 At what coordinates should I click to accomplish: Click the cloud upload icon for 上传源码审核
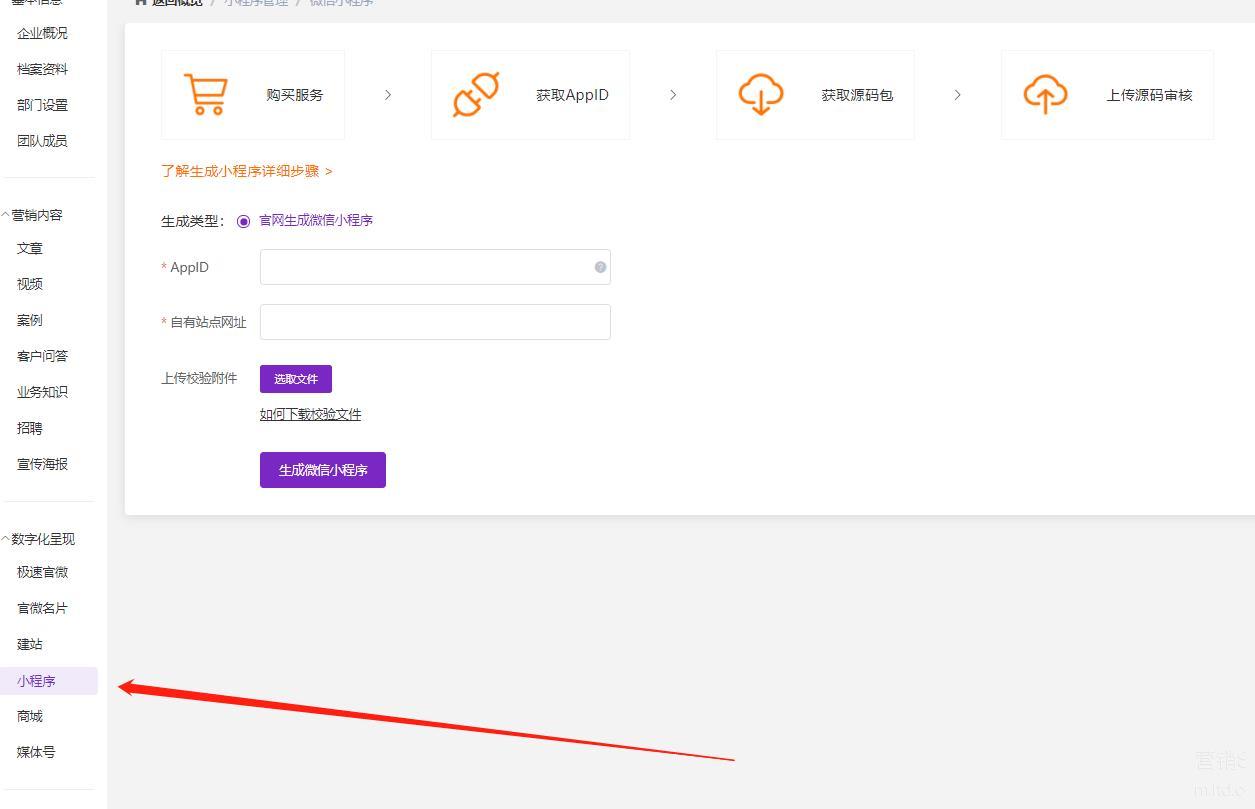[x=1045, y=95]
